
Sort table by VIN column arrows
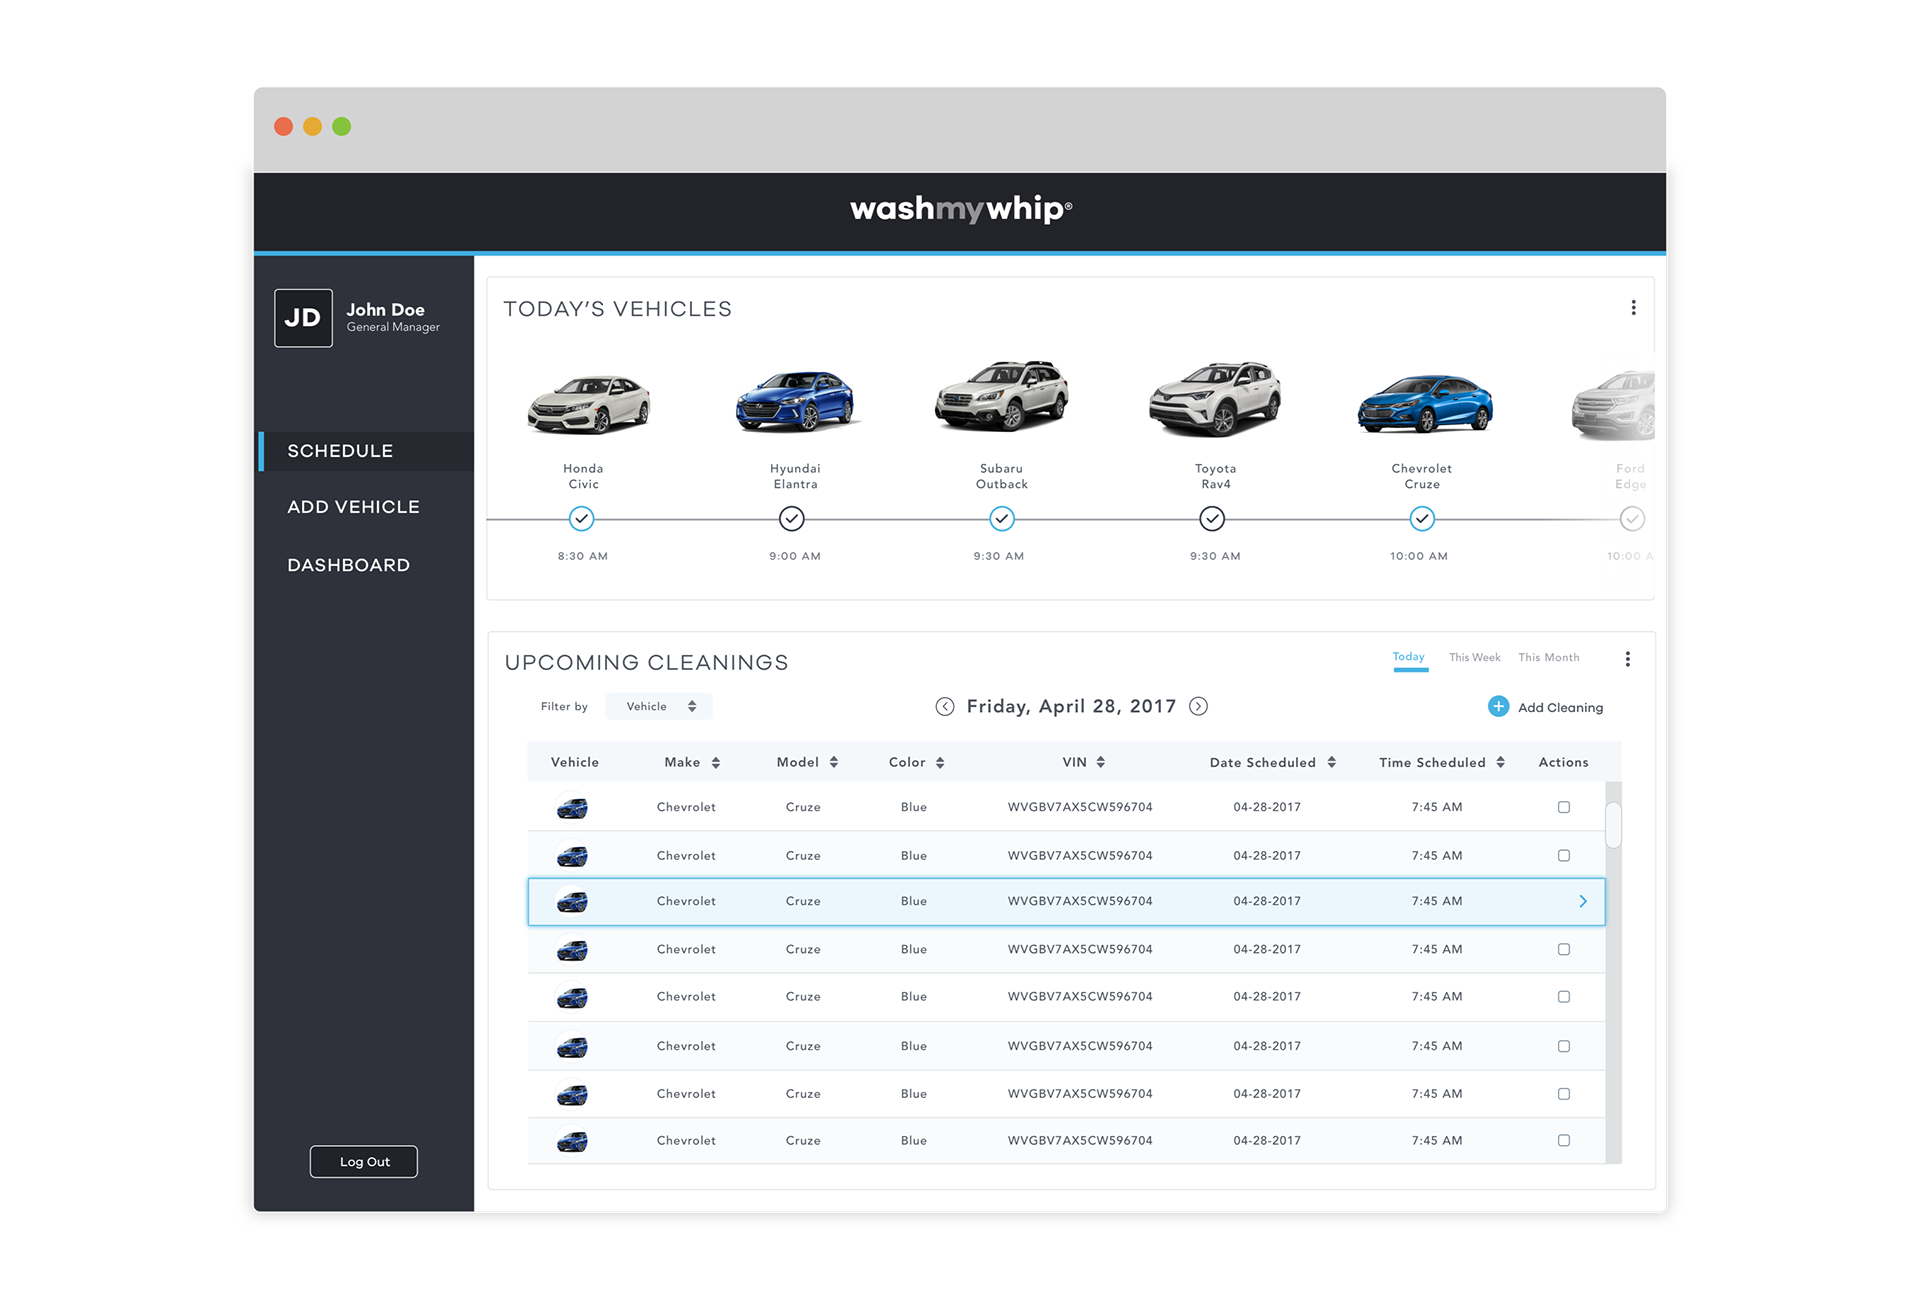click(x=1101, y=763)
